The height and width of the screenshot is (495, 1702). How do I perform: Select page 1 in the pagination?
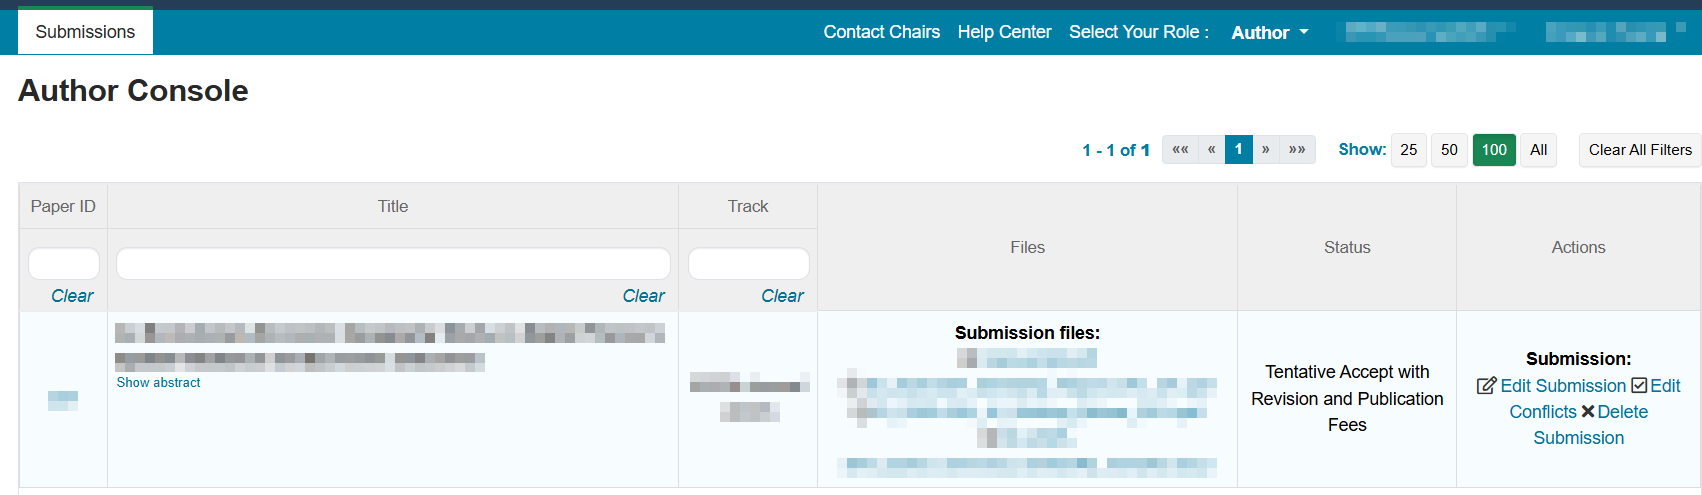click(x=1238, y=150)
